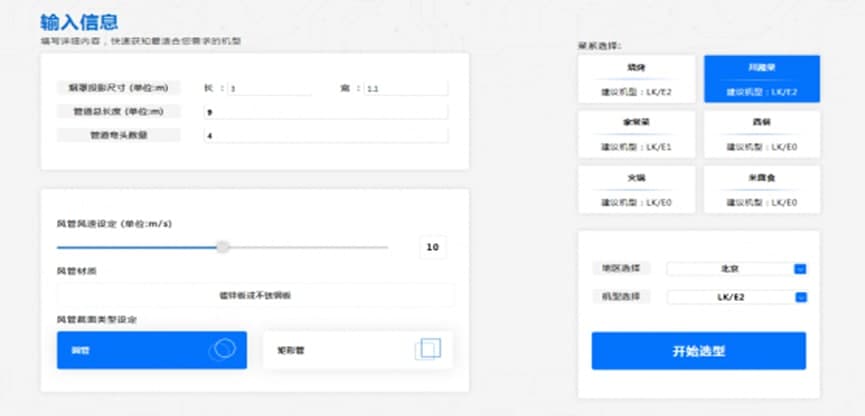Select the blue 圆管 round duct option
The image size is (865, 416).
pos(152,350)
